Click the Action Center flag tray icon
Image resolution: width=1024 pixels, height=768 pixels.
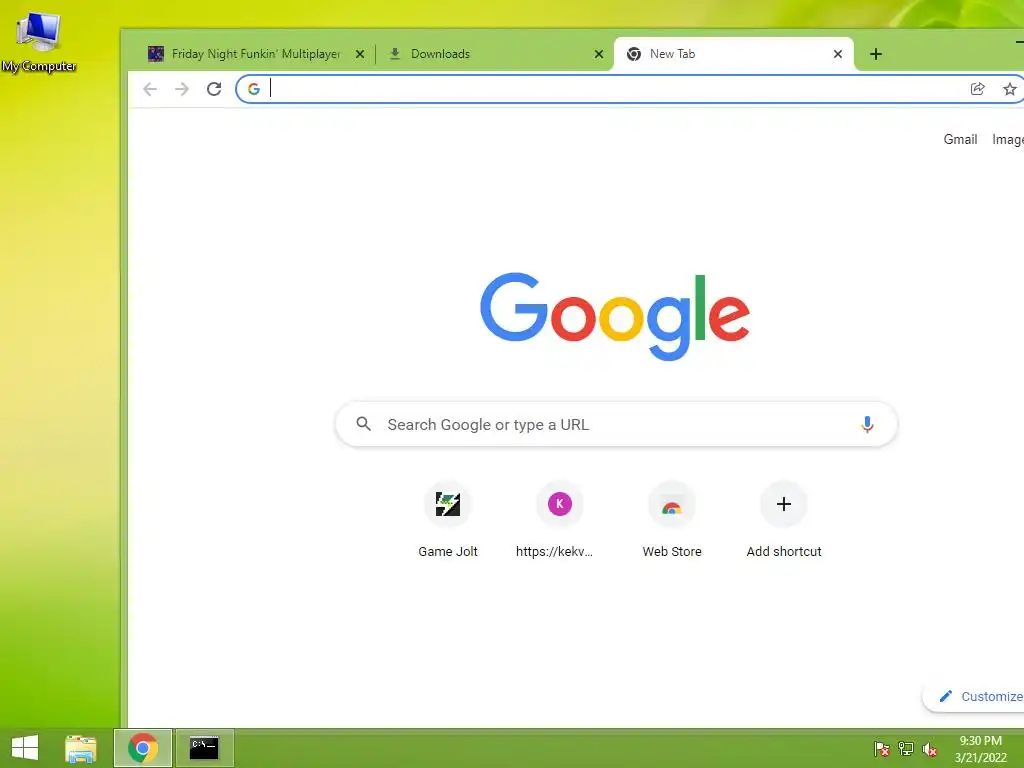pos(882,748)
